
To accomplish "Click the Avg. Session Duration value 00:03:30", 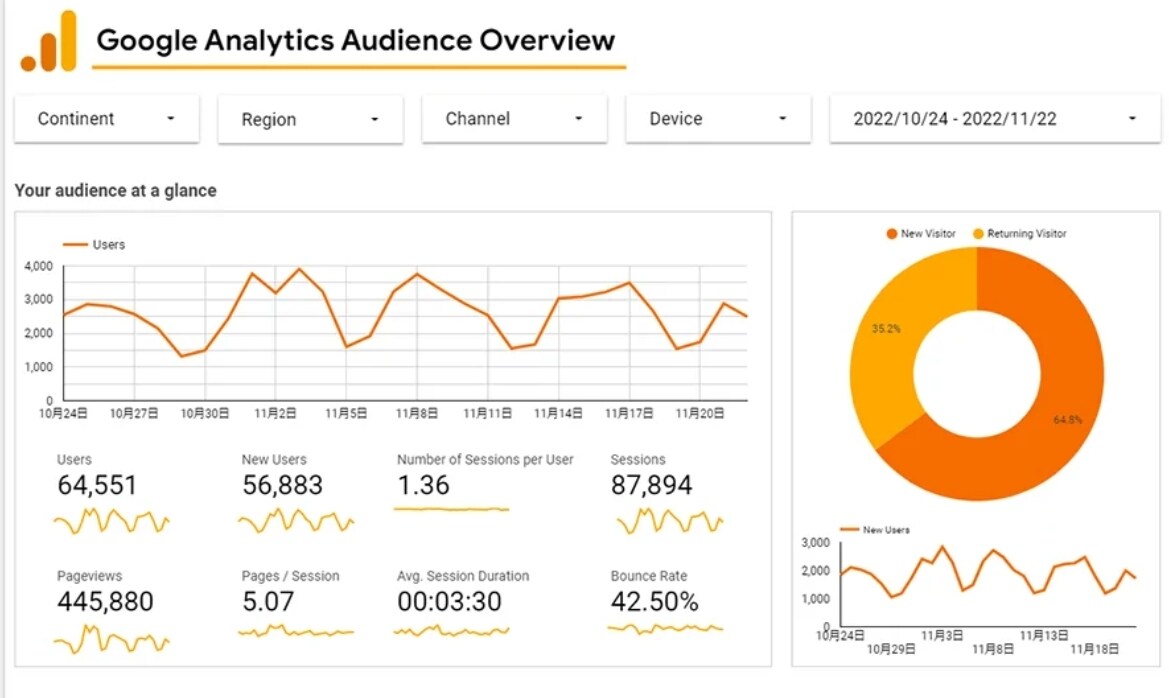I will 449,602.
